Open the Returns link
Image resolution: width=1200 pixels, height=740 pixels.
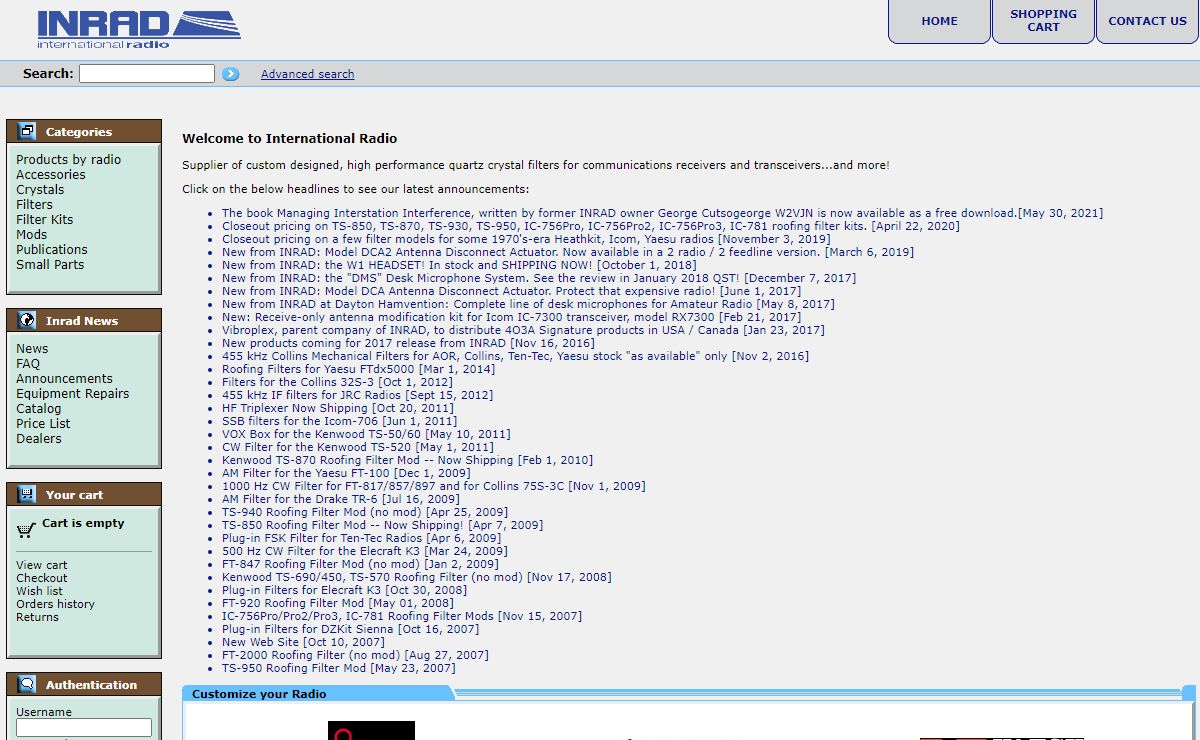[37, 617]
